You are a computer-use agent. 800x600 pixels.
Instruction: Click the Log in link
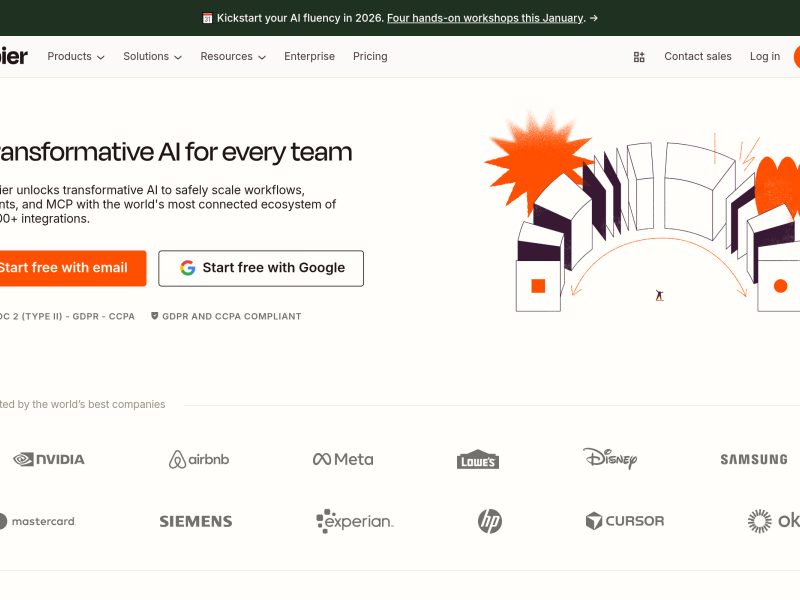coord(765,57)
